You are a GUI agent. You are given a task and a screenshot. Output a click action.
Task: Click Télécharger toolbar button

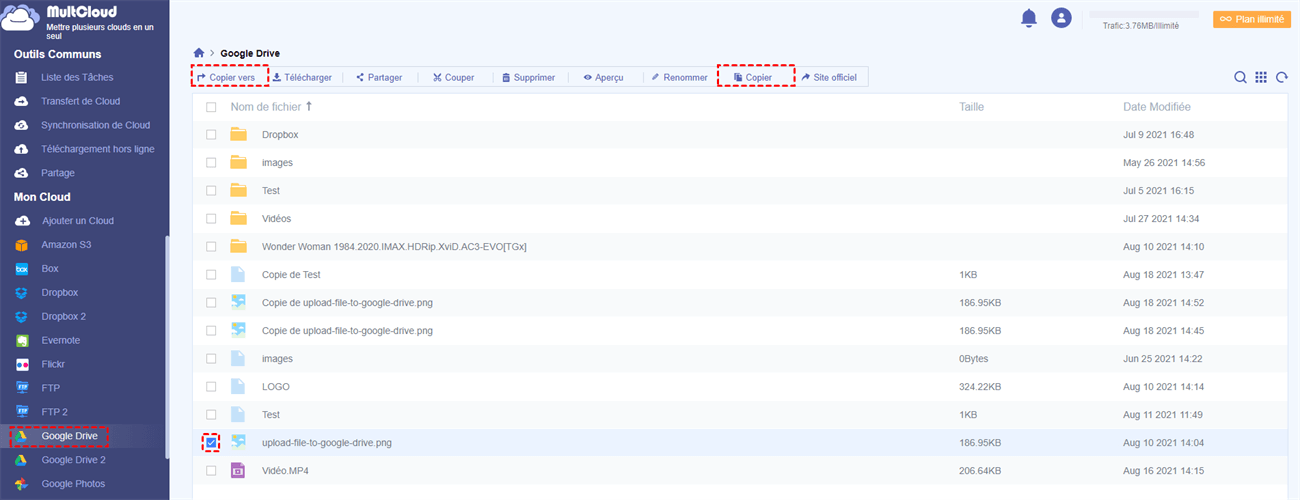tap(302, 77)
